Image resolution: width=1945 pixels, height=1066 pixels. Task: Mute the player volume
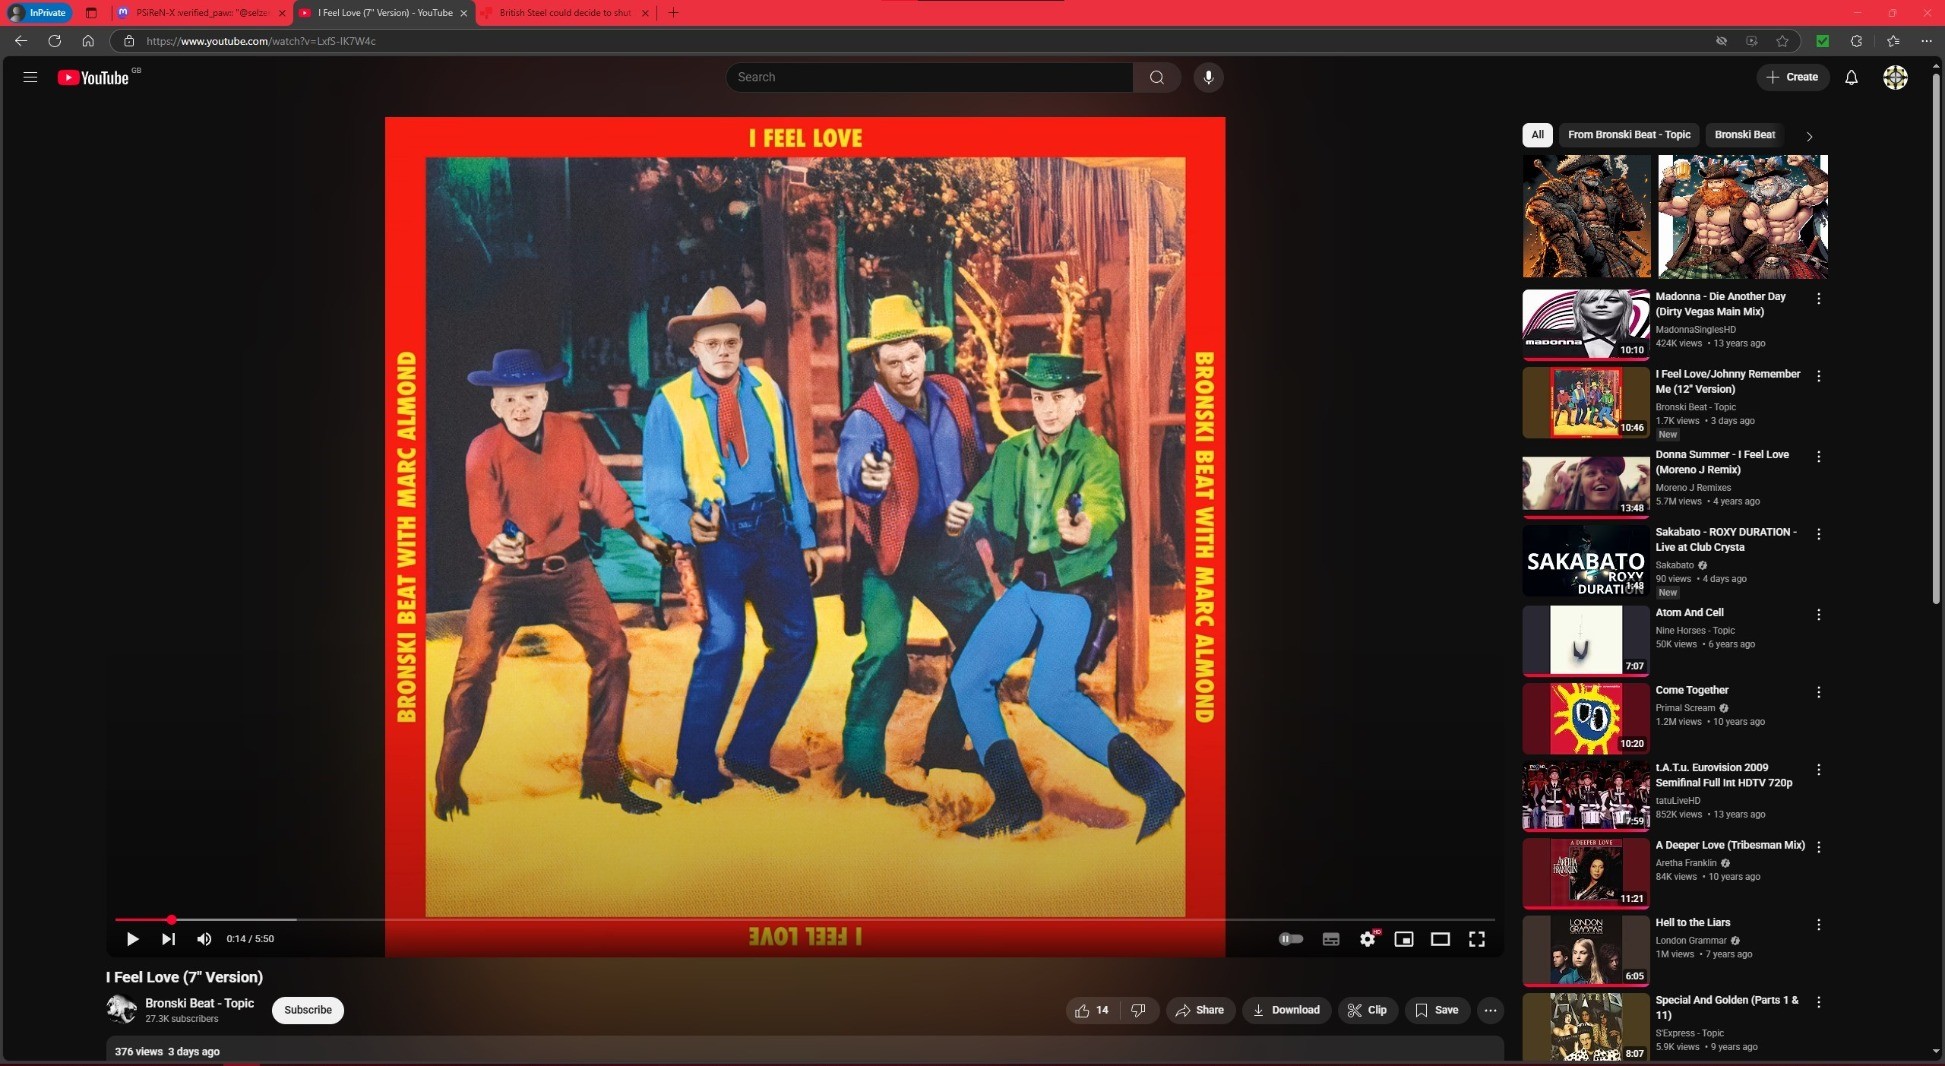(x=204, y=939)
